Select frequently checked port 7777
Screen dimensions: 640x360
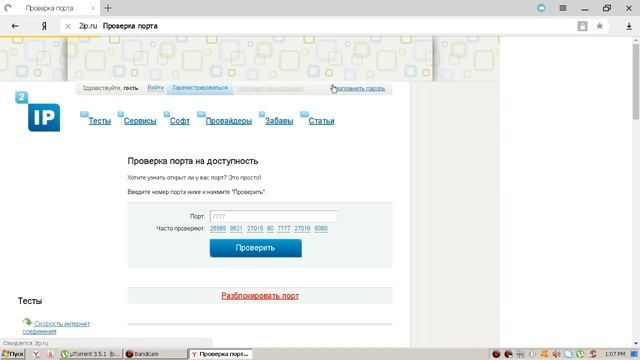284,229
